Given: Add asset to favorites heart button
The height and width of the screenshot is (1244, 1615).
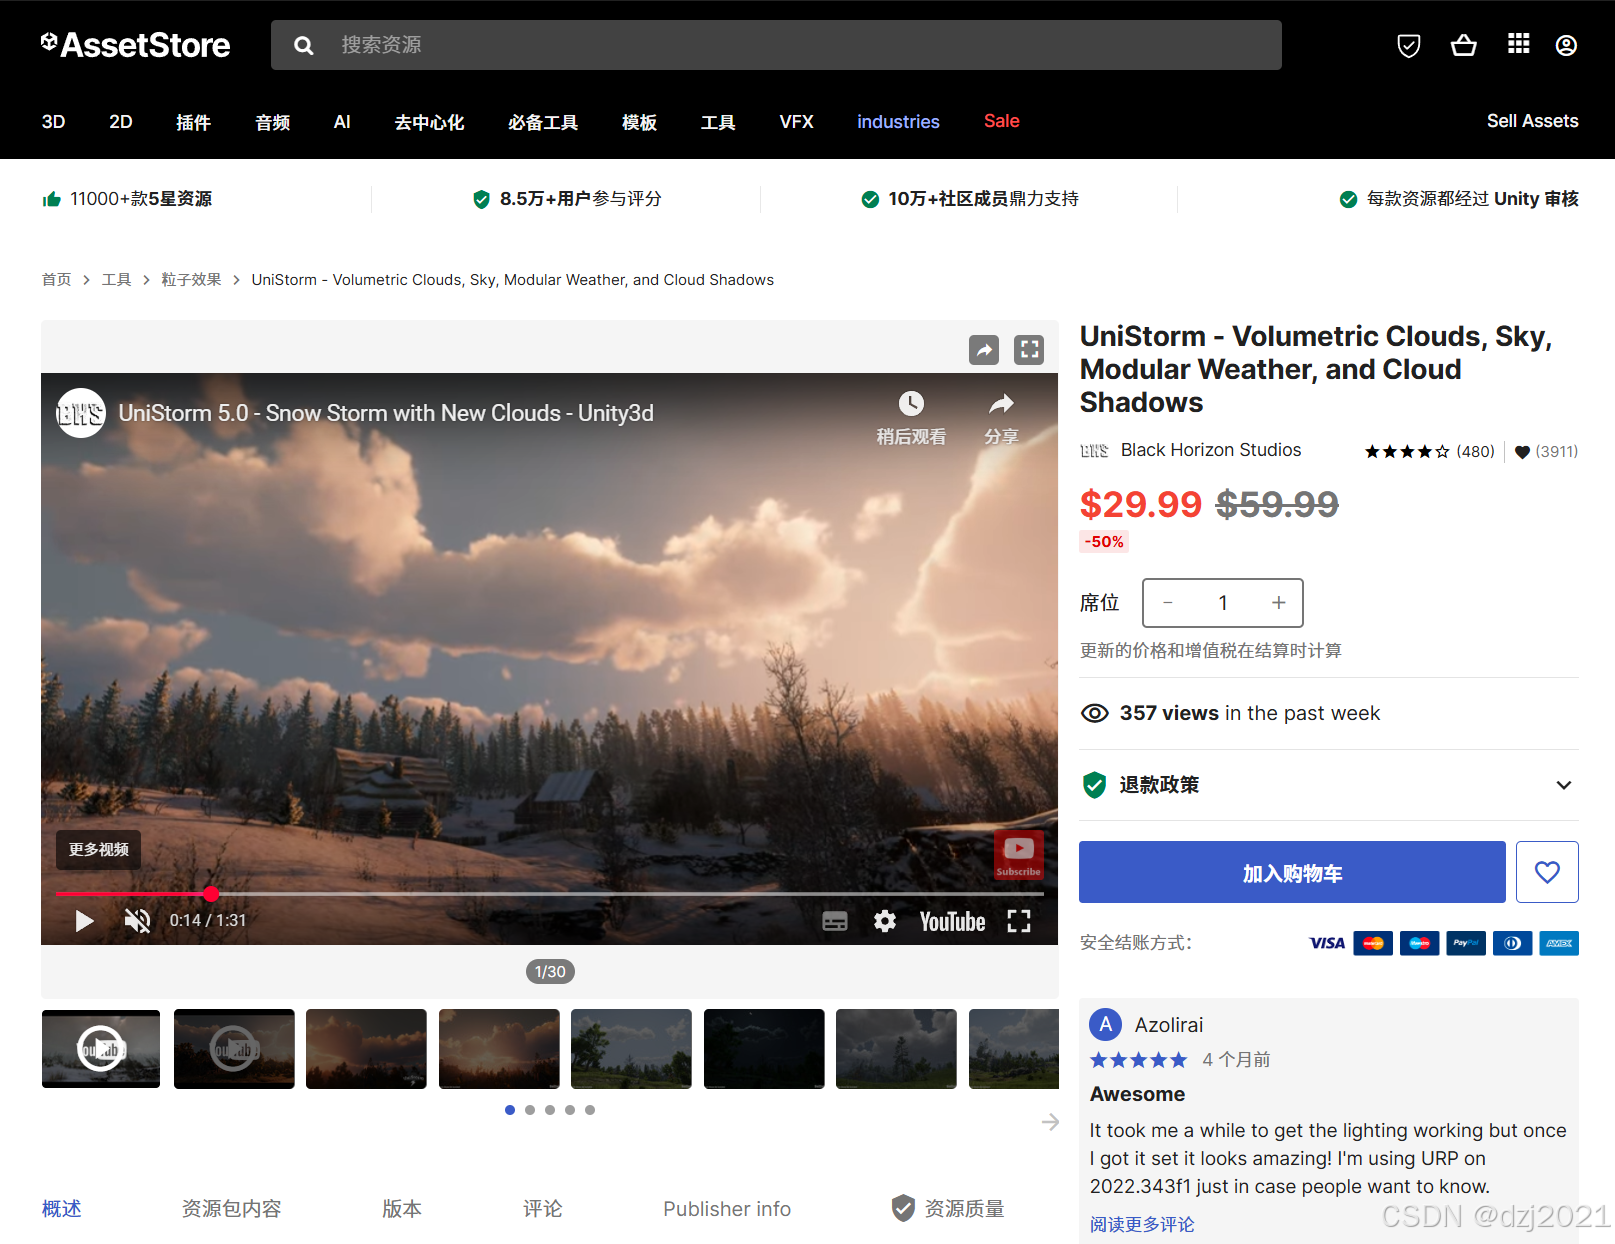Looking at the screenshot, I should pos(1547,872).
